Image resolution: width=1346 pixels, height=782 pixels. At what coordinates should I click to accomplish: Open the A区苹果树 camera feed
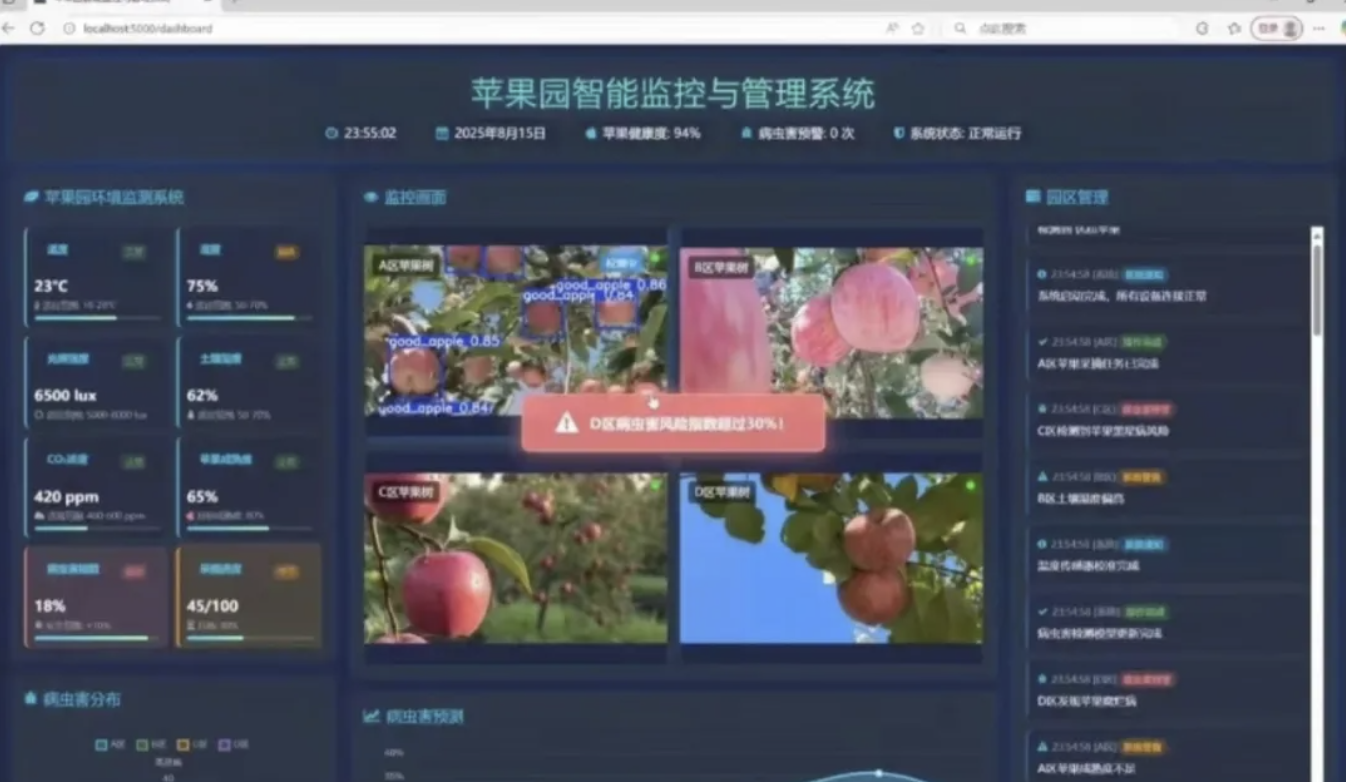pyautogui.click(x=516, y=331)
